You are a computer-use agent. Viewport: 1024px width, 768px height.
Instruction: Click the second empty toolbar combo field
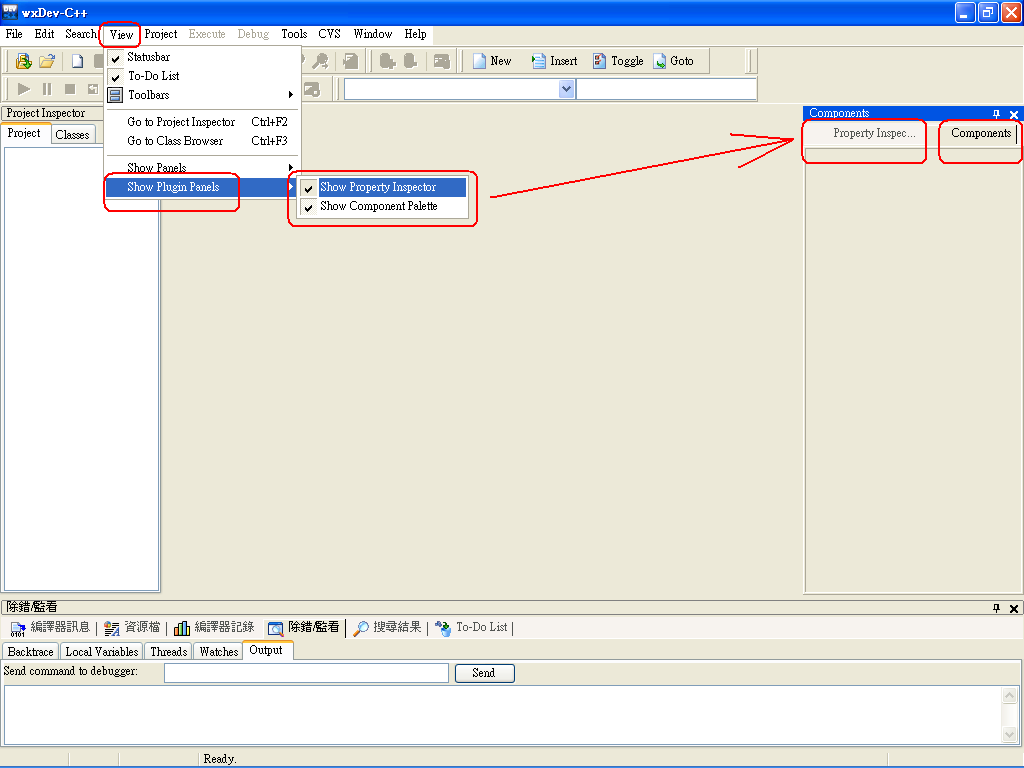(x=666, y=89)
